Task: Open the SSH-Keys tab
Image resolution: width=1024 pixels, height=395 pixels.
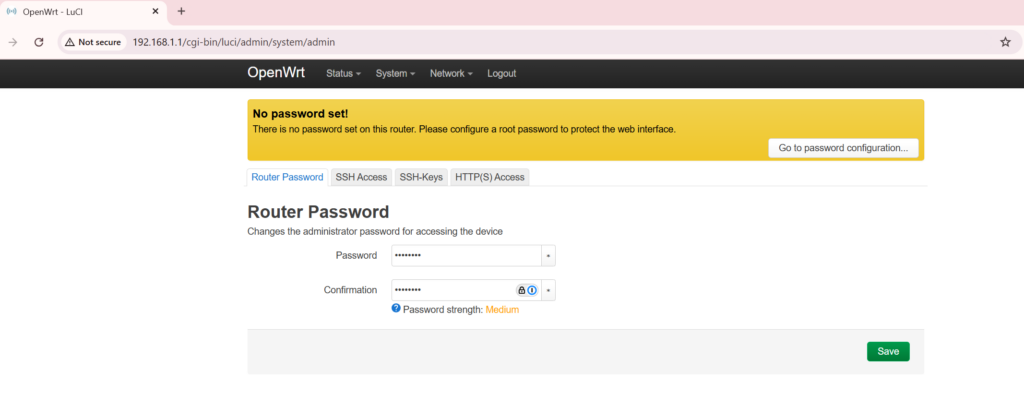Action: click(x=421, y=177)
